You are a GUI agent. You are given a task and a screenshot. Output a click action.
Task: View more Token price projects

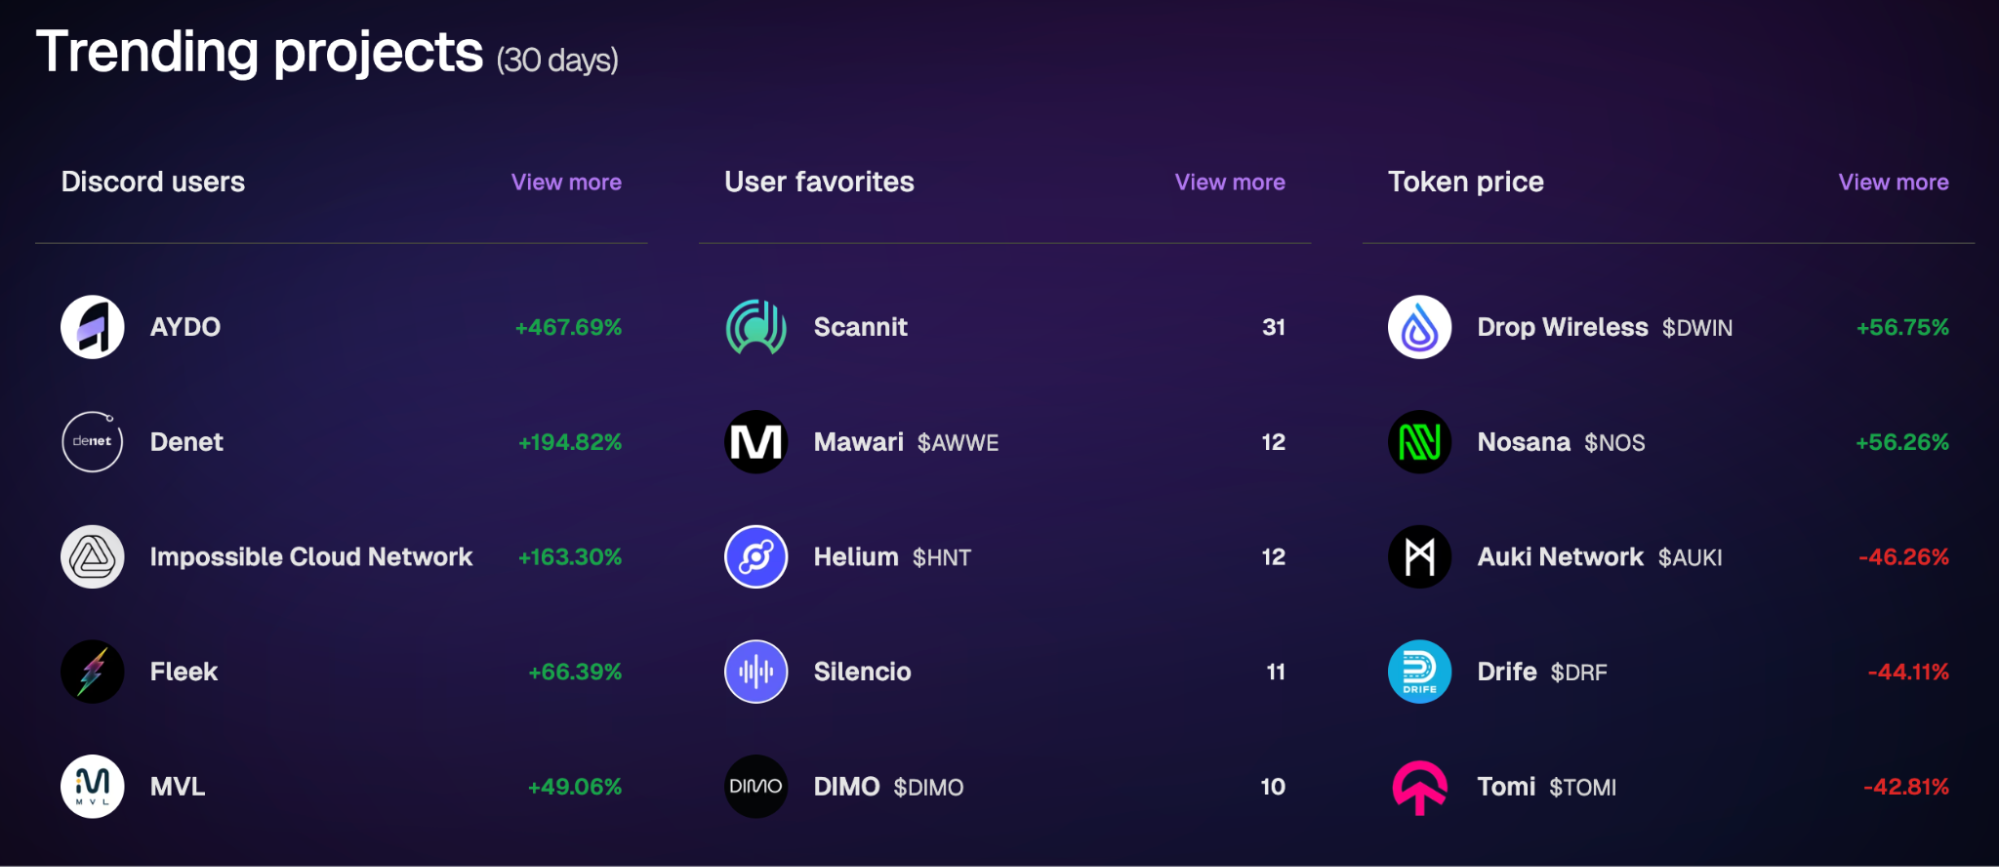click(x=1893, y=182)
